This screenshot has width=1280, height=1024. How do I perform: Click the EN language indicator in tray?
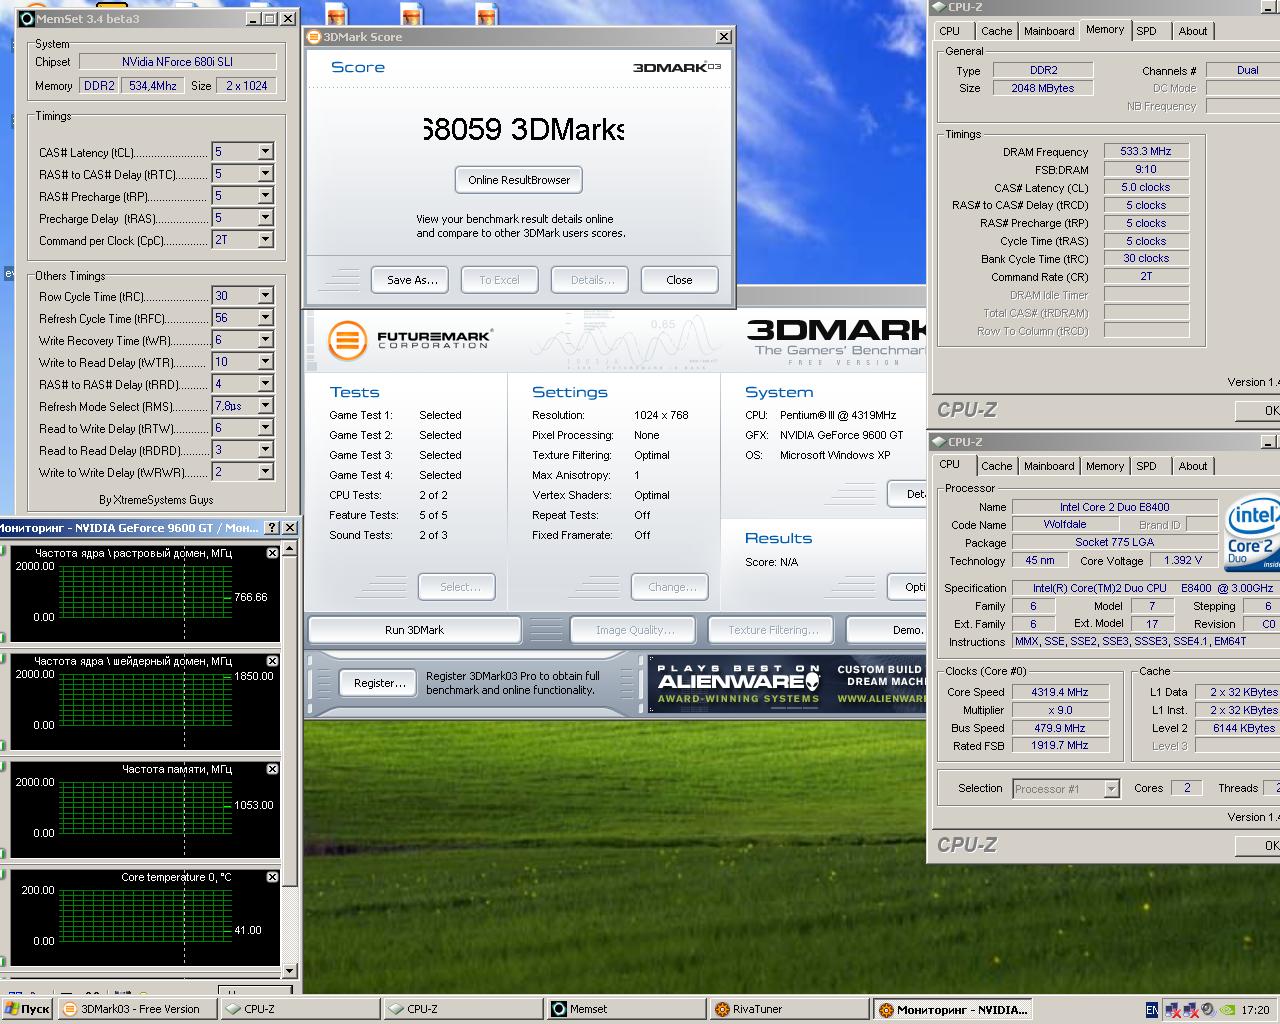pos(1152,1010)
